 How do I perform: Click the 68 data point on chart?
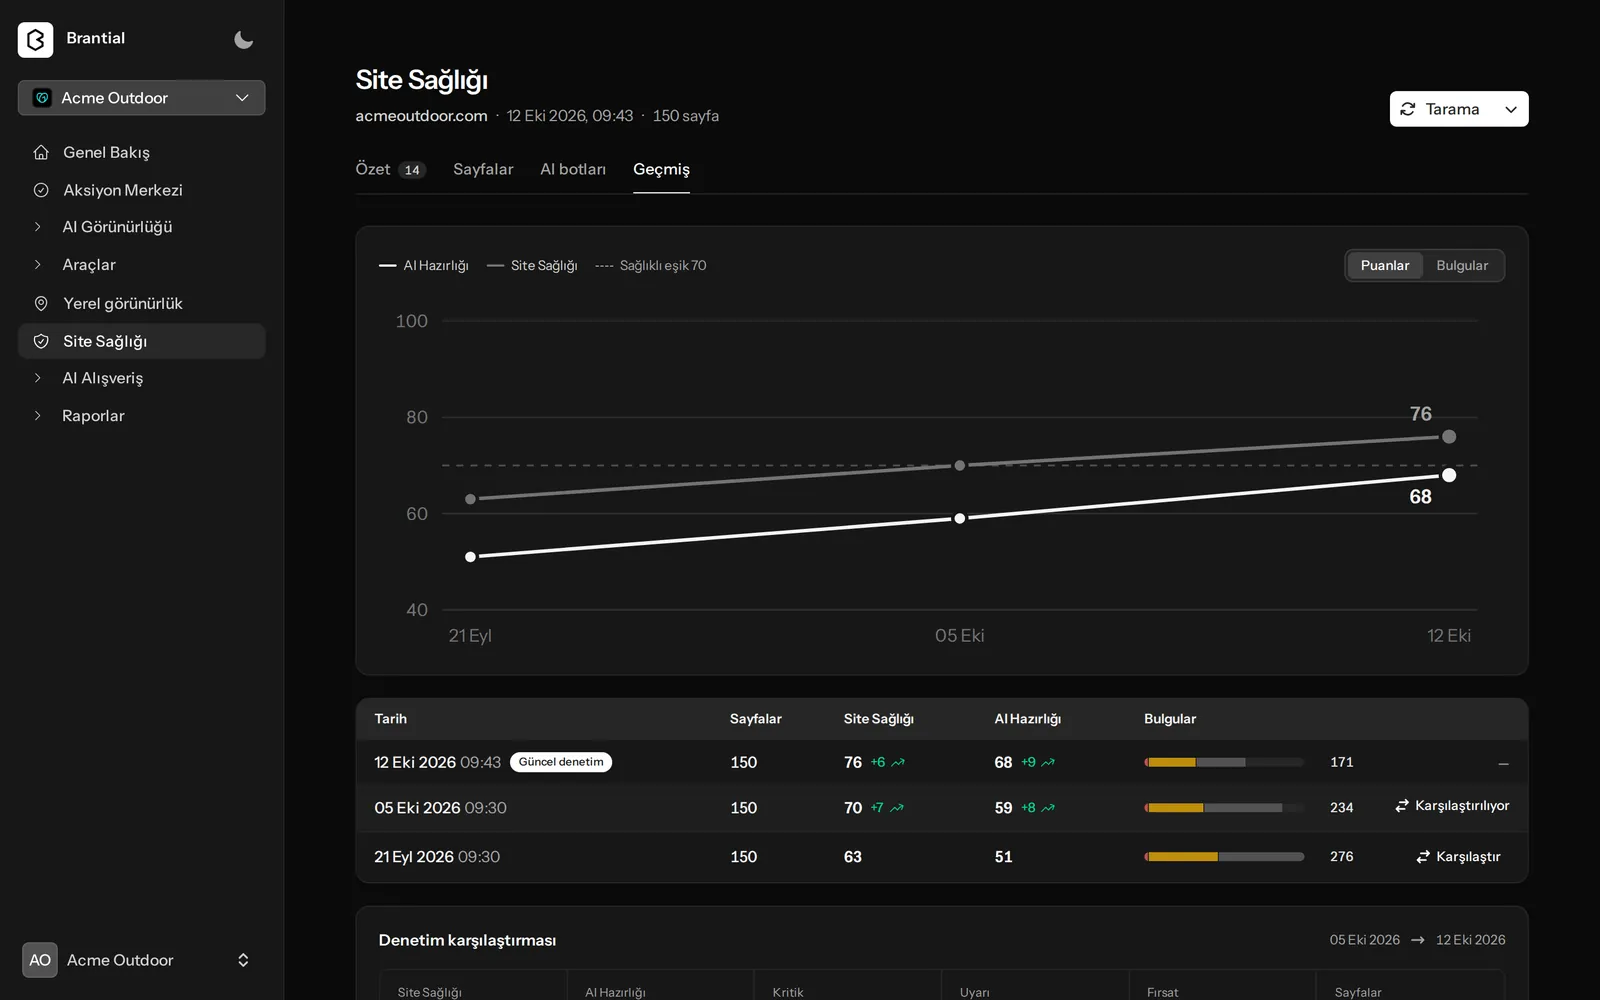(x=1449, y=475)
